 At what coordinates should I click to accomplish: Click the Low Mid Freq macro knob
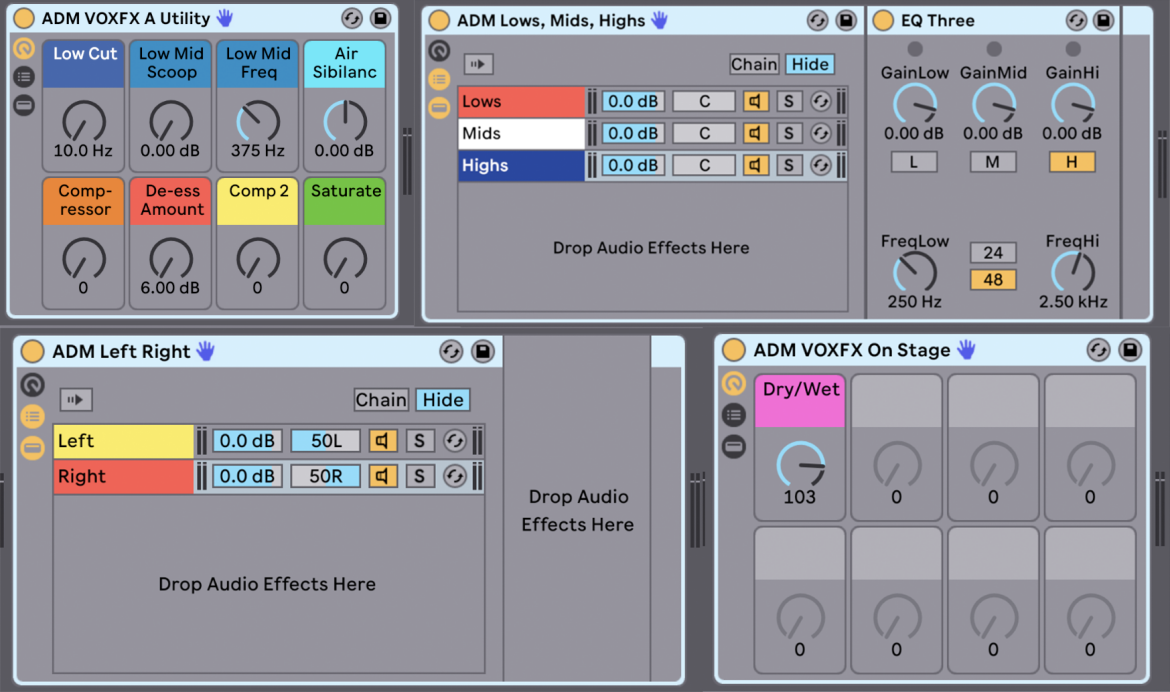pos(257,122)
